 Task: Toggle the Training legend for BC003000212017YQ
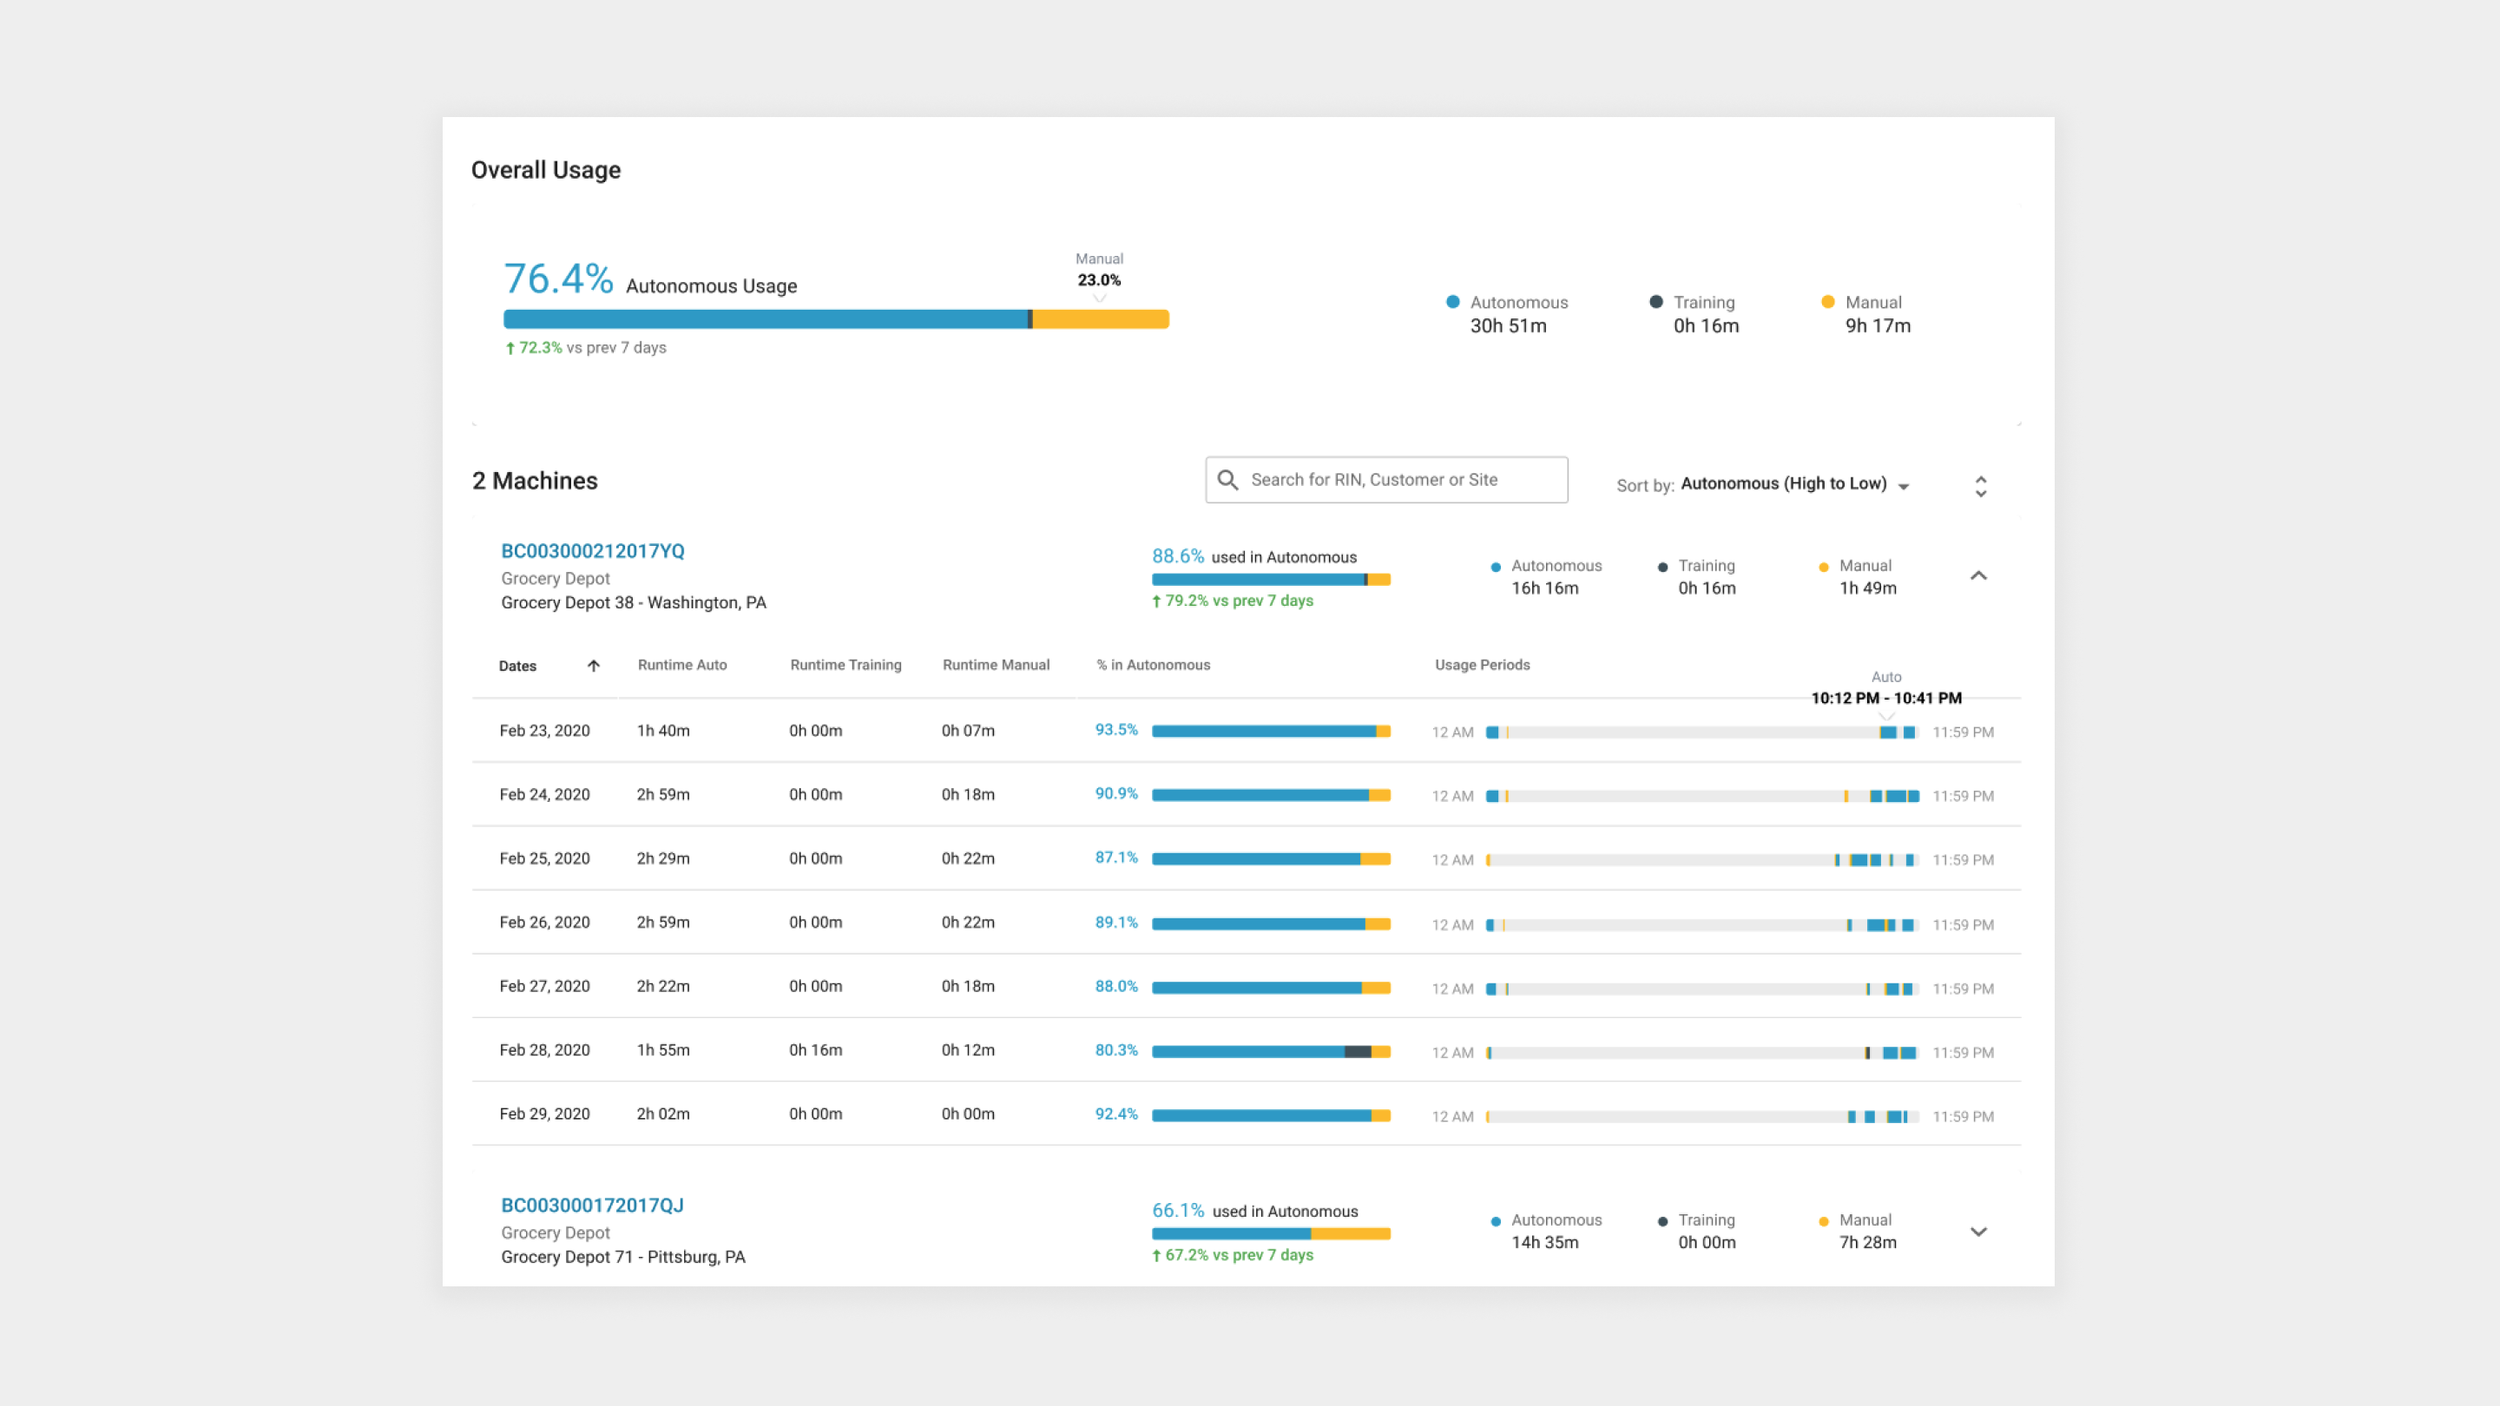click(x=1661, y=565)
